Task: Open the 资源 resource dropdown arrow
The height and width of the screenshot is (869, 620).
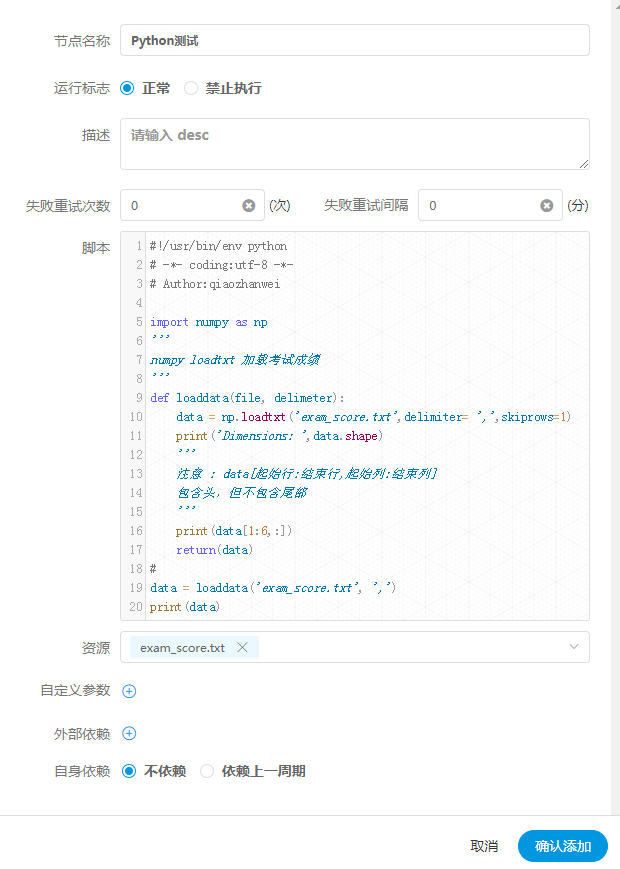Action: [x=574, y=647]
